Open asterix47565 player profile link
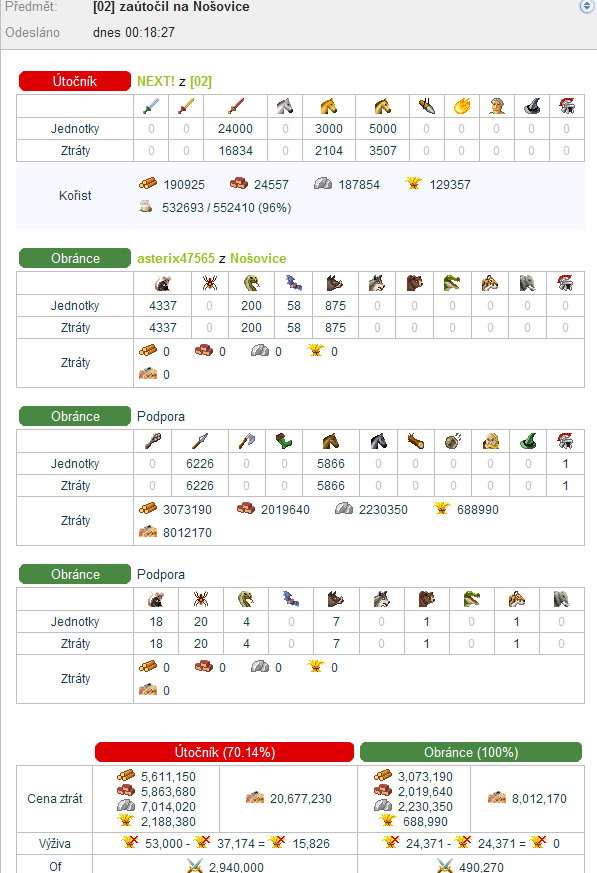This screenshot has height=873, width=597. click(x=176, y=258)
